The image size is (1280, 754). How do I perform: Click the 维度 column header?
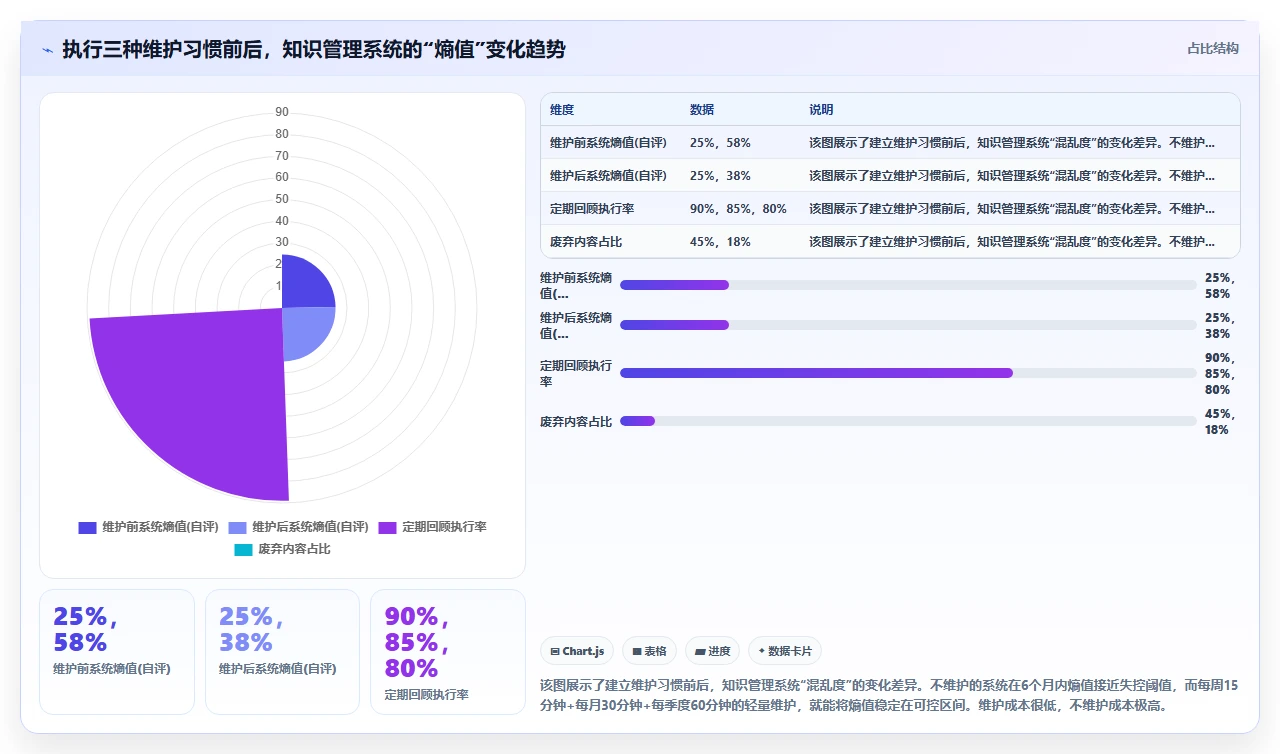562,110
